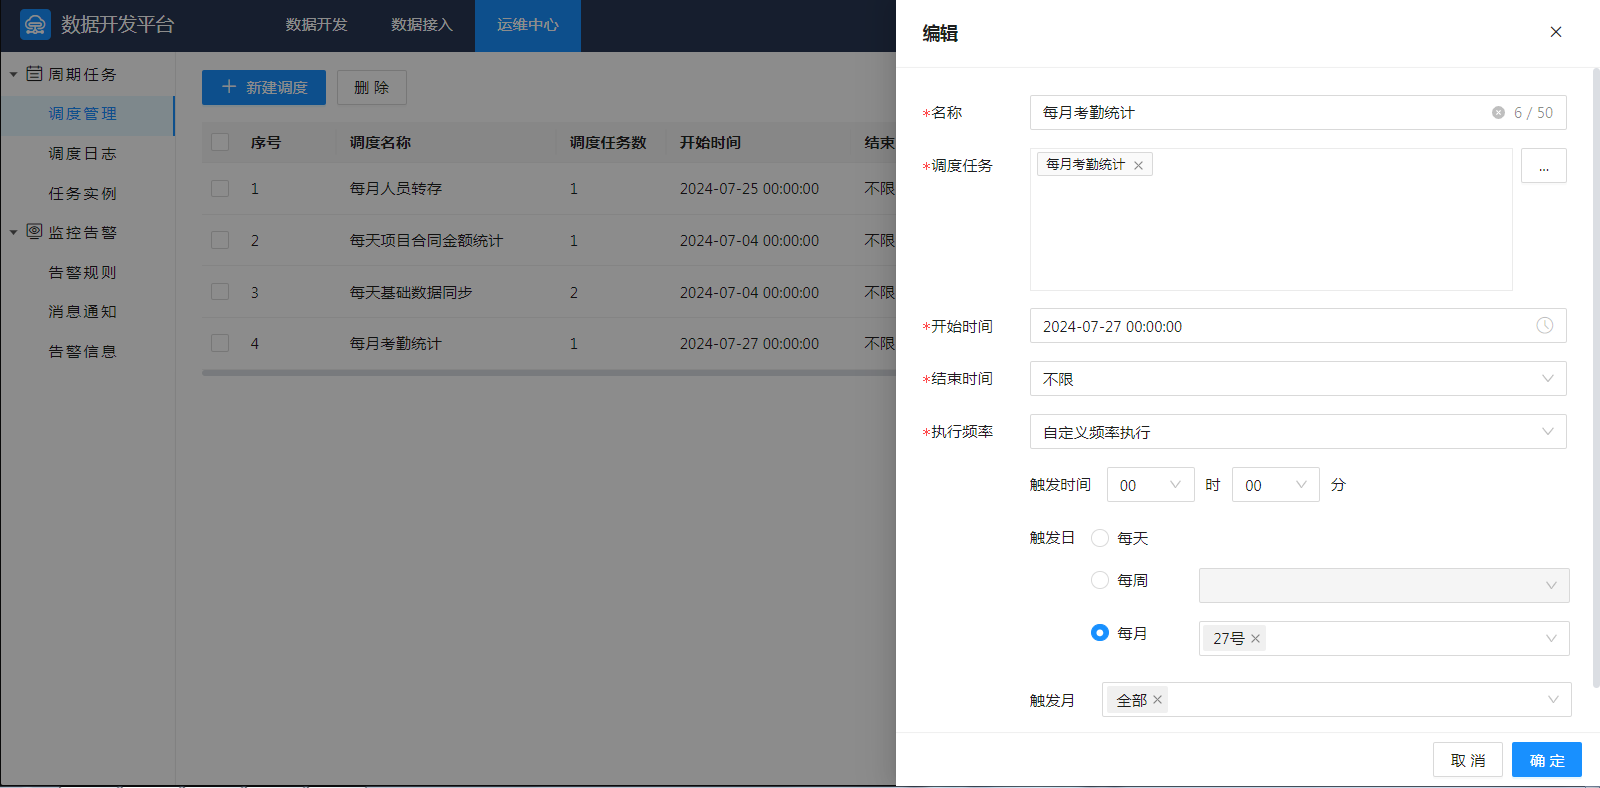The height and width of the screenshot is (788, 1600).
Task: Clear the name field using clear icon
Action: [1498, 113]
